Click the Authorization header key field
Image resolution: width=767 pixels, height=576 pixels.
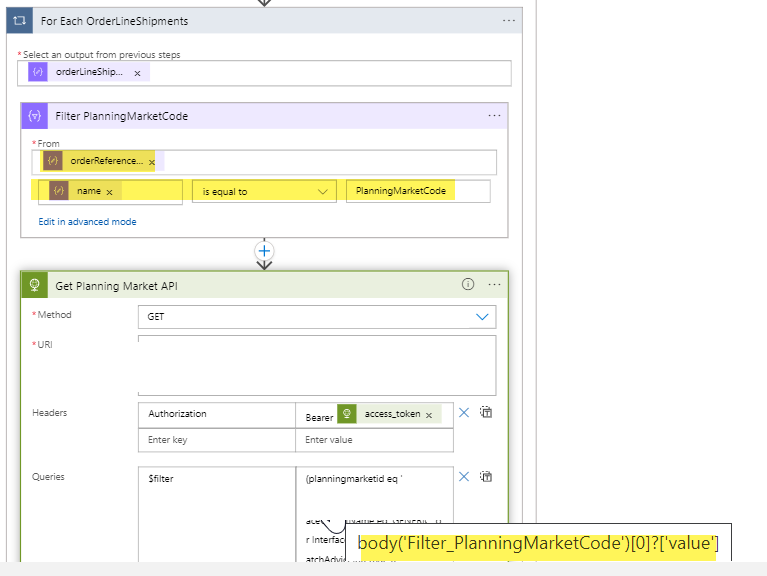[x=217, y=414]
